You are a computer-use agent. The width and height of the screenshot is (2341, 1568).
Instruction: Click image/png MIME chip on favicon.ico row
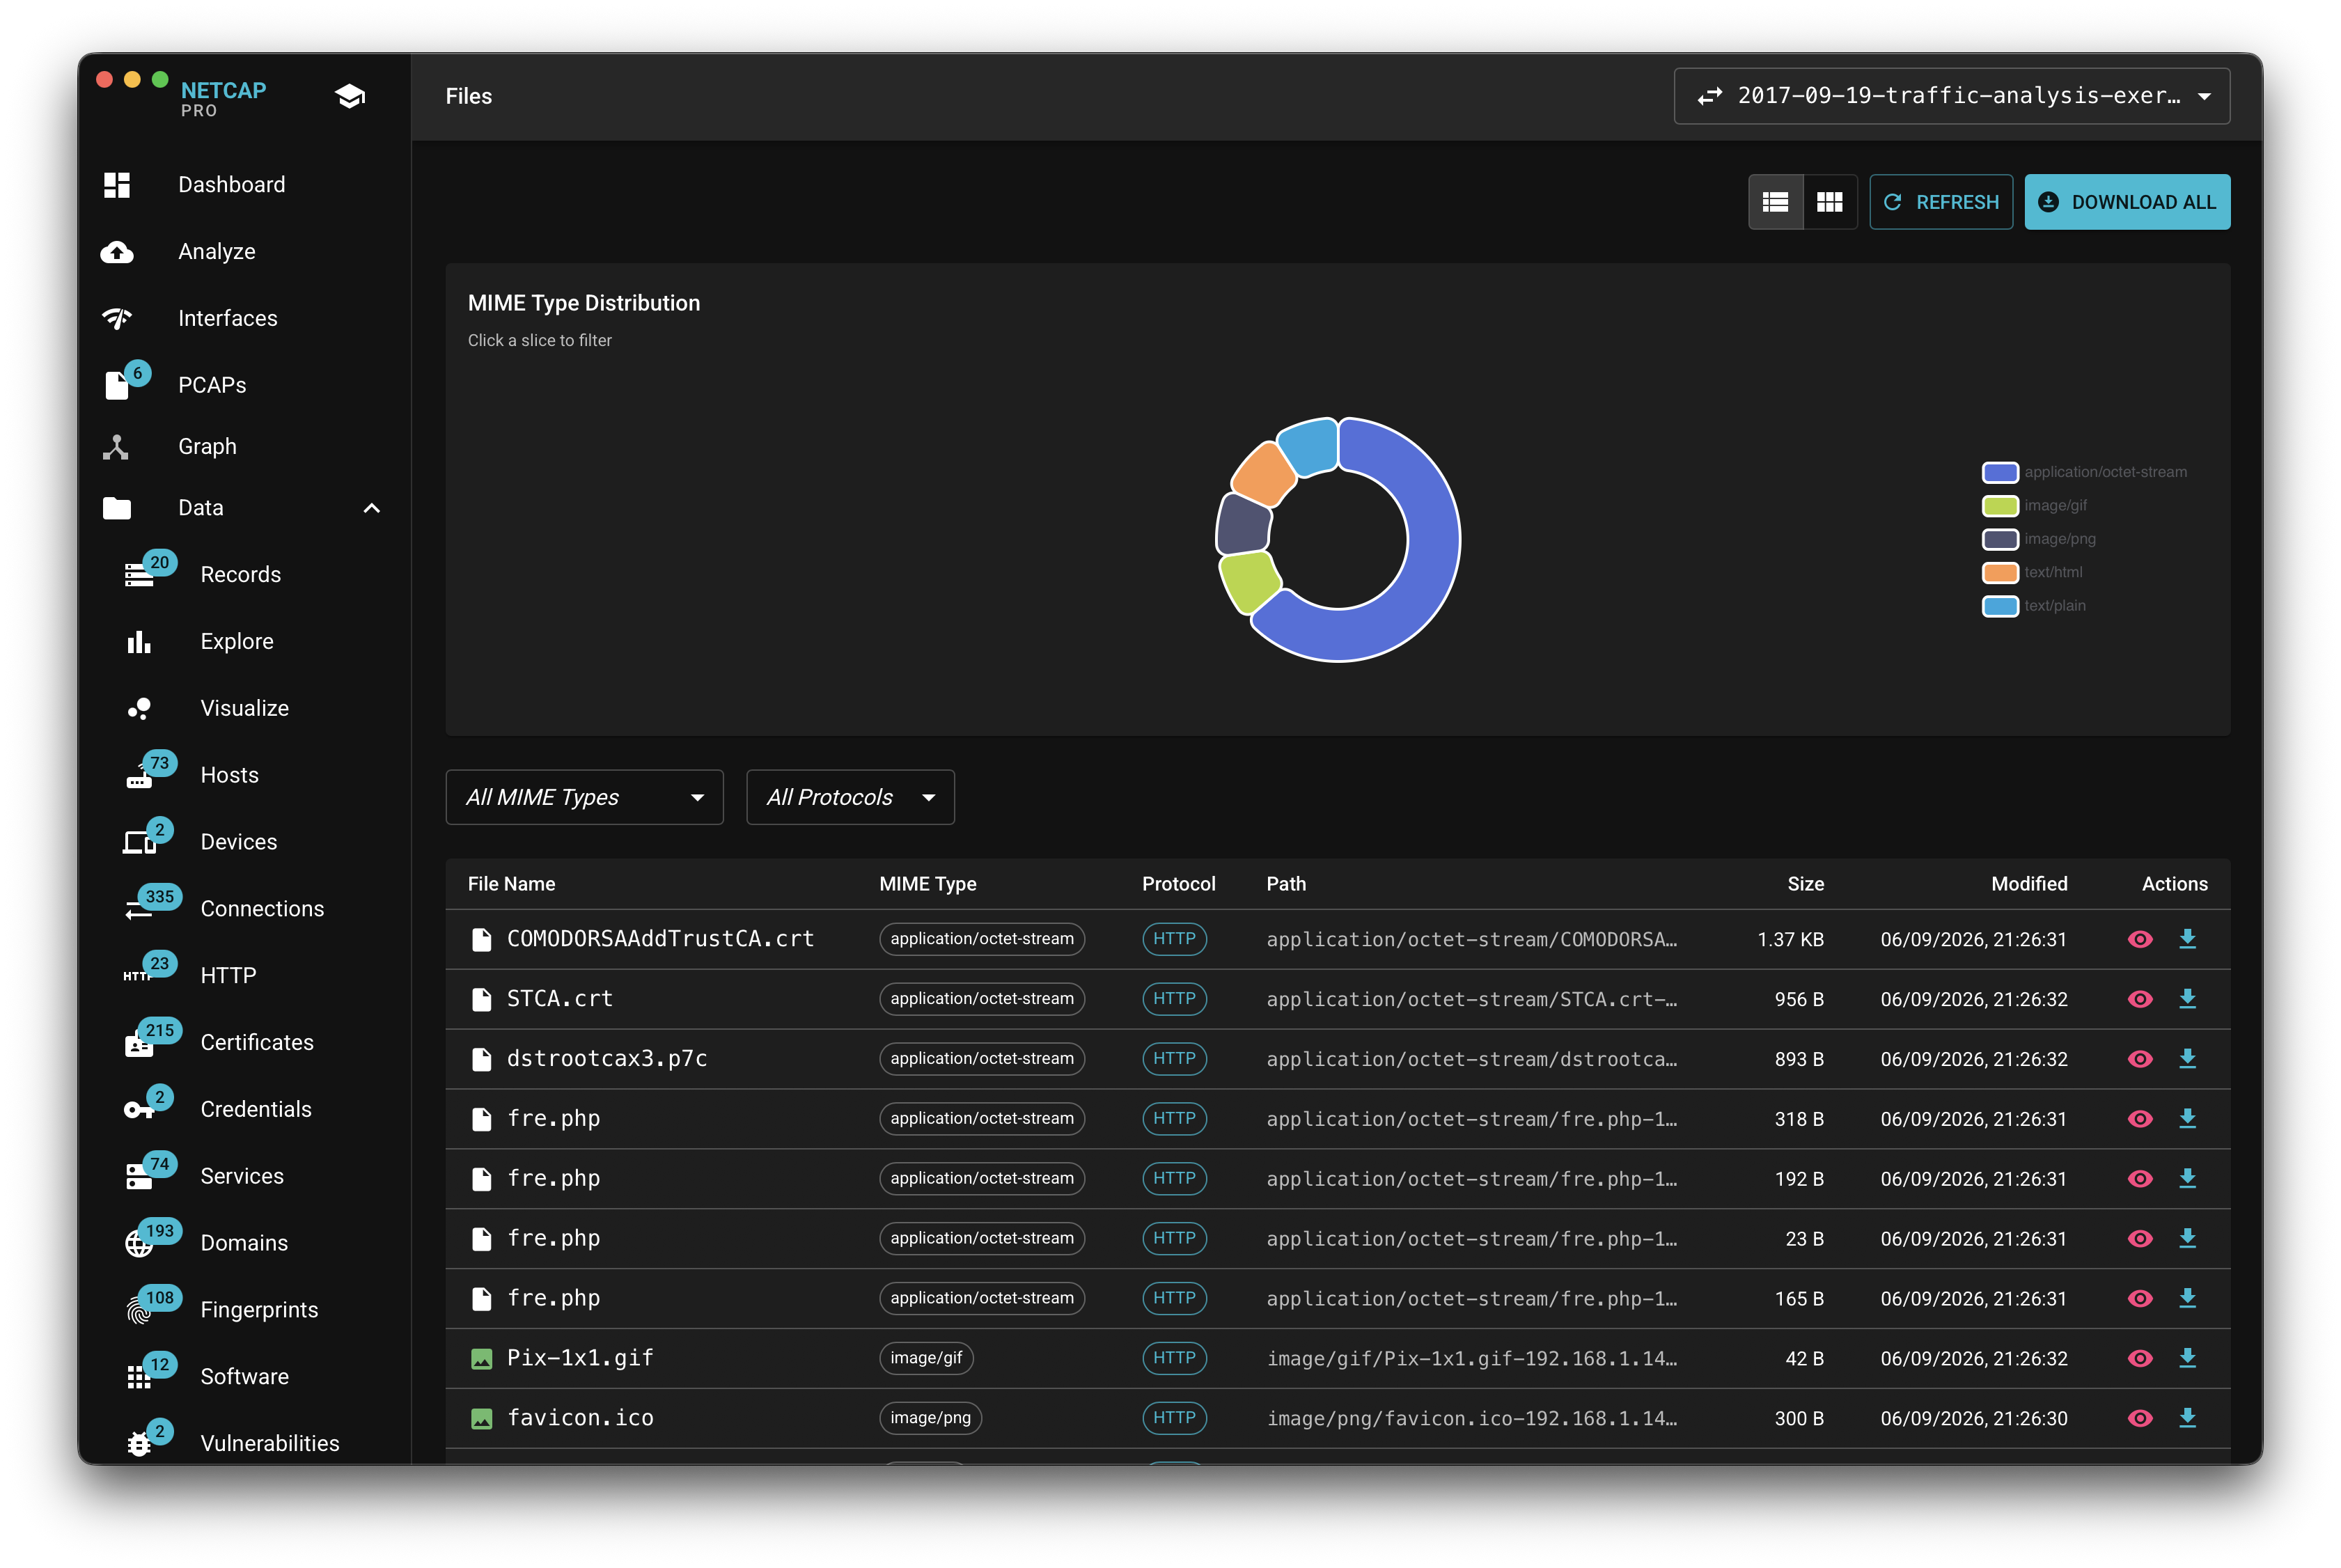tap(930, 1418)
